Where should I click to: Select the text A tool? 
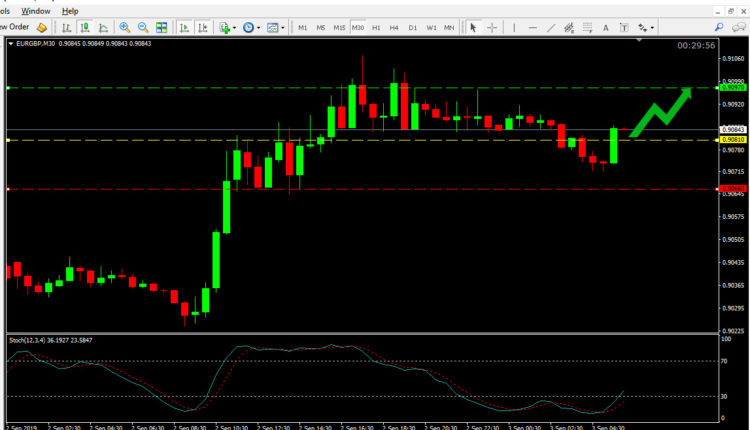point(606,28)
